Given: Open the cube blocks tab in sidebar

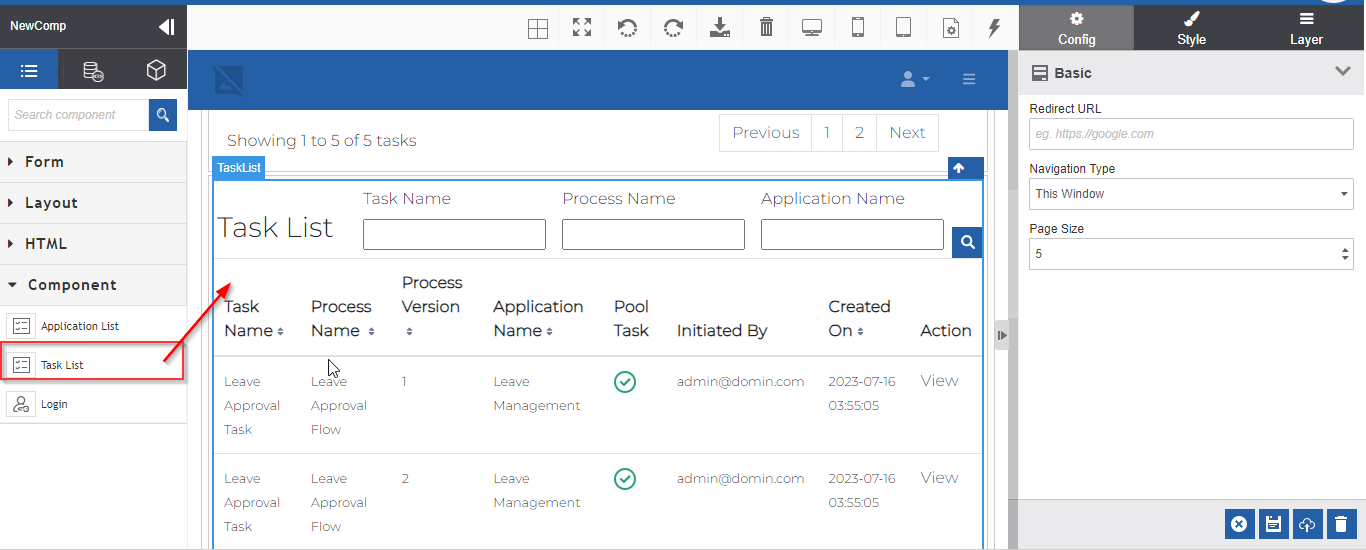Looking at the screenshot, I should (155, 71).
